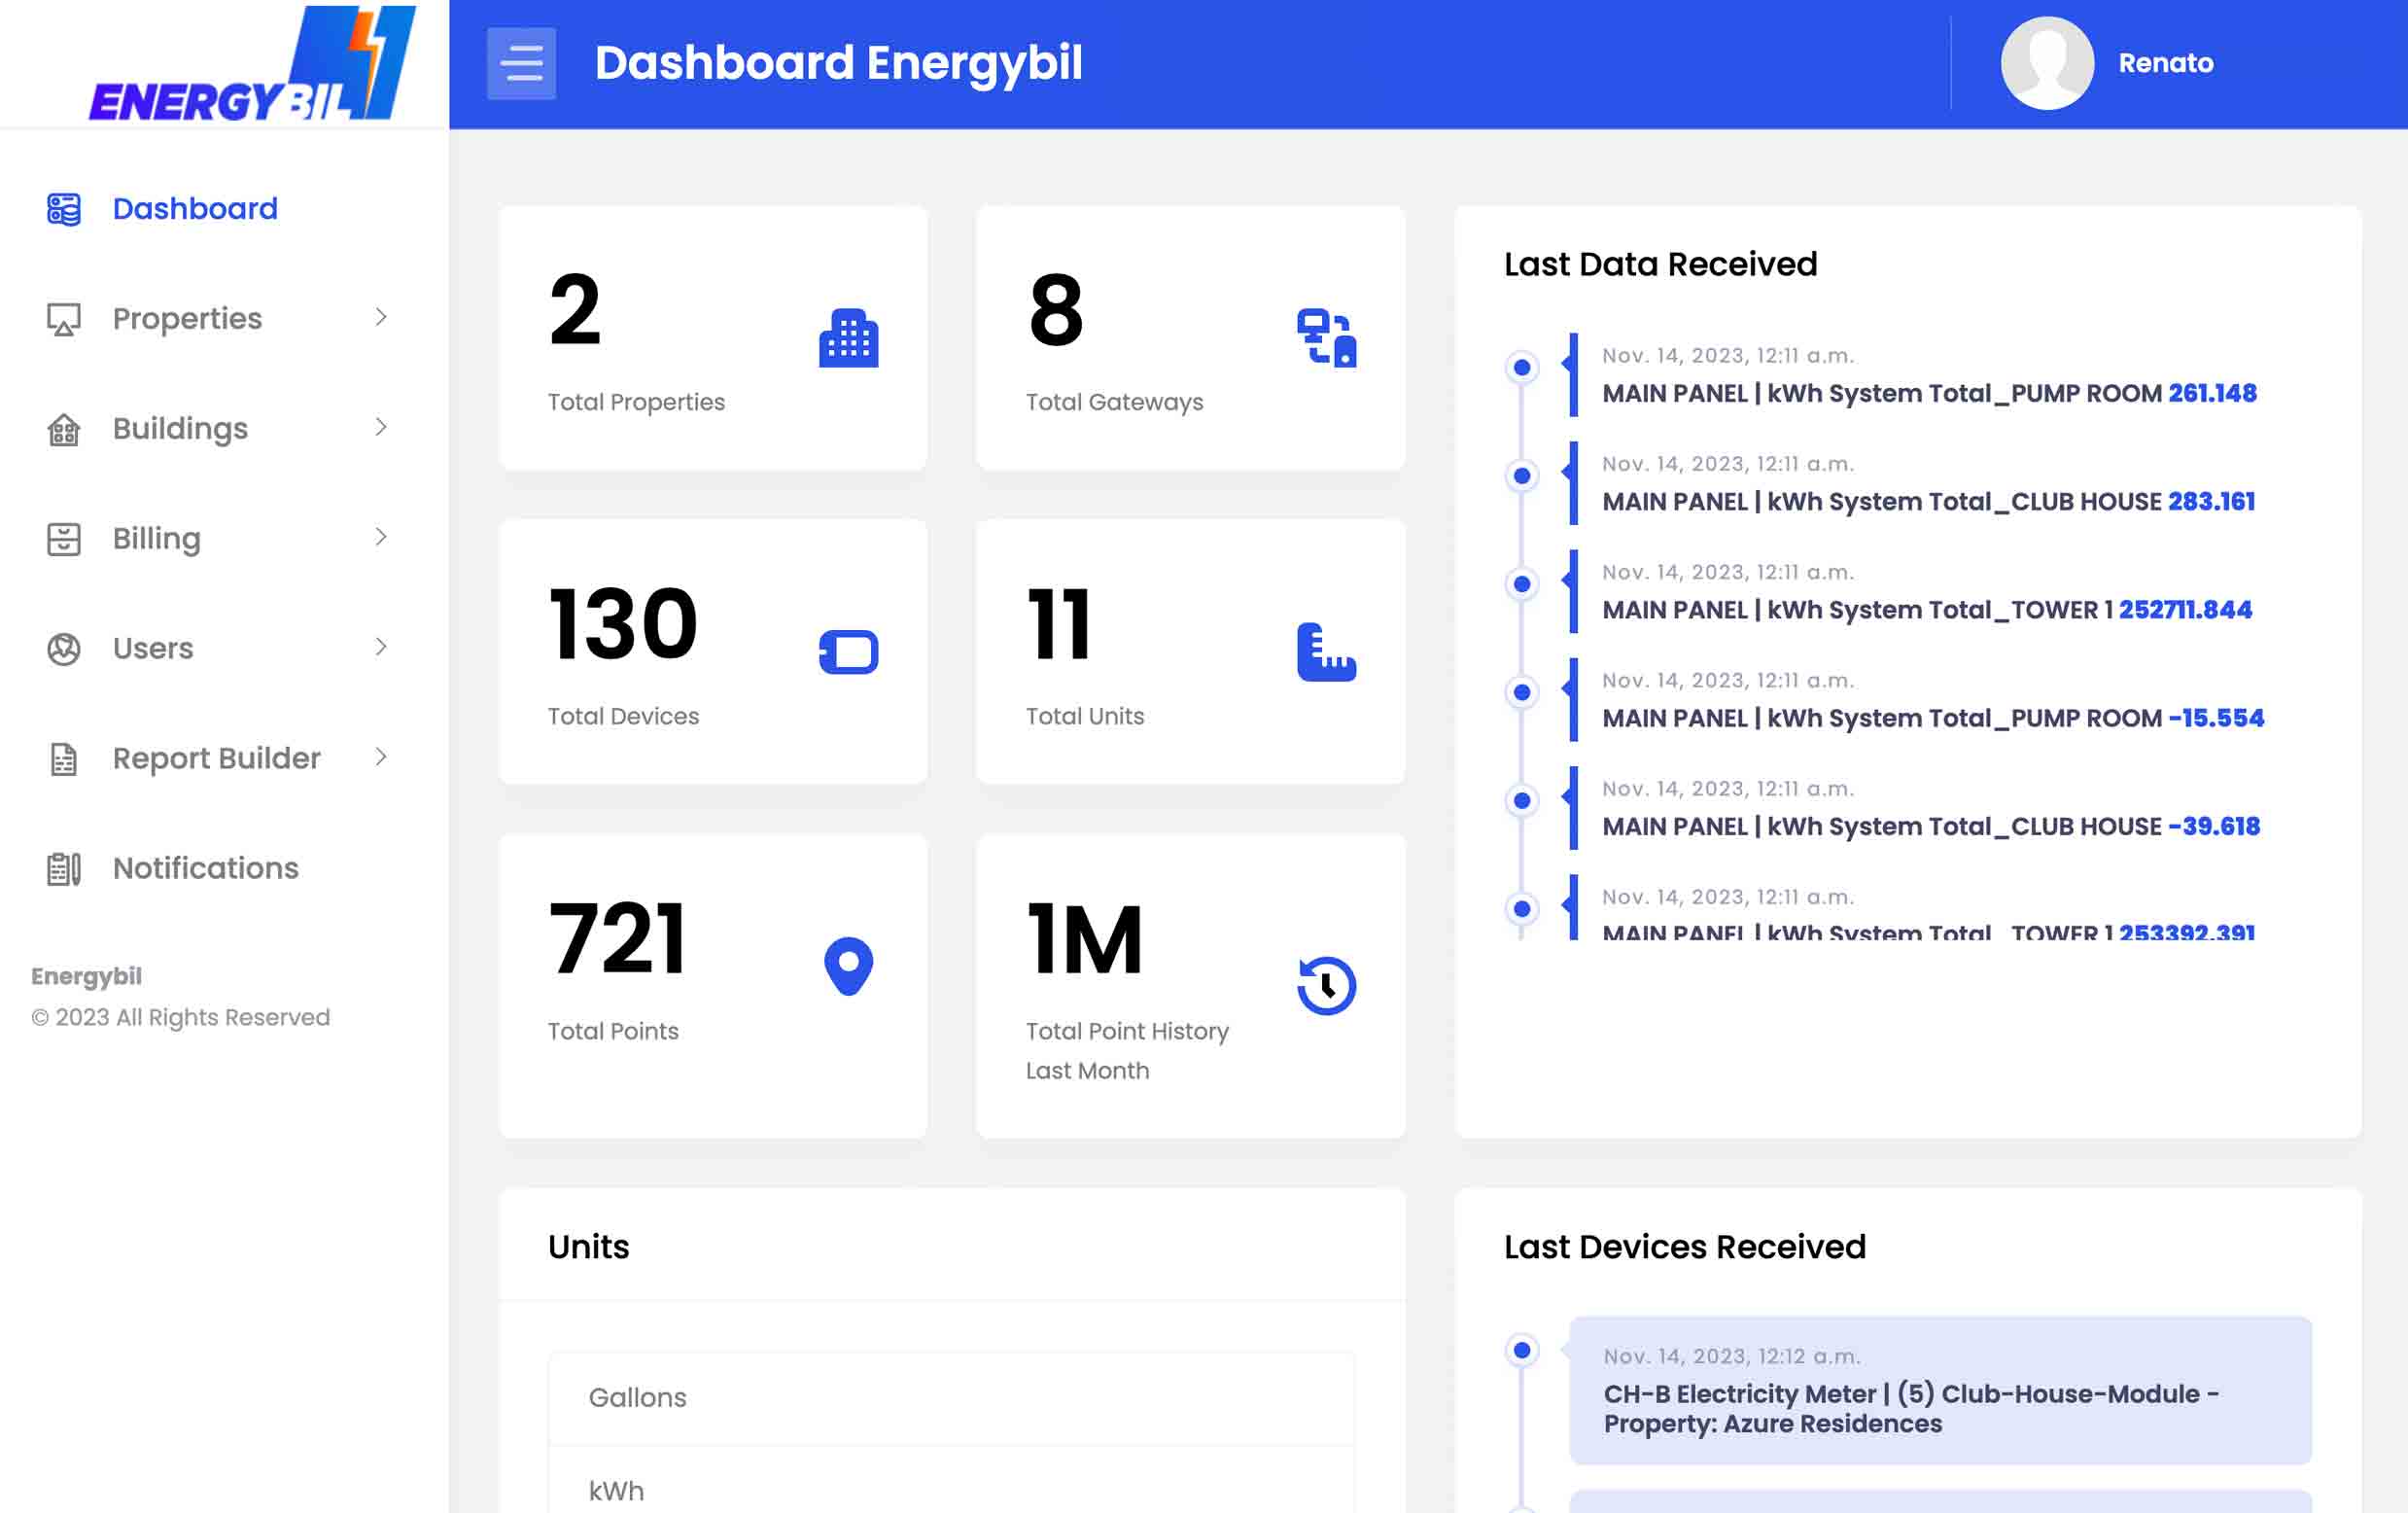The height and width of the screenshot is (1513, 2408).
Task: Click the timeline dot beside CH-B Electricity Meter
Action: (x=1522, y=1351)
